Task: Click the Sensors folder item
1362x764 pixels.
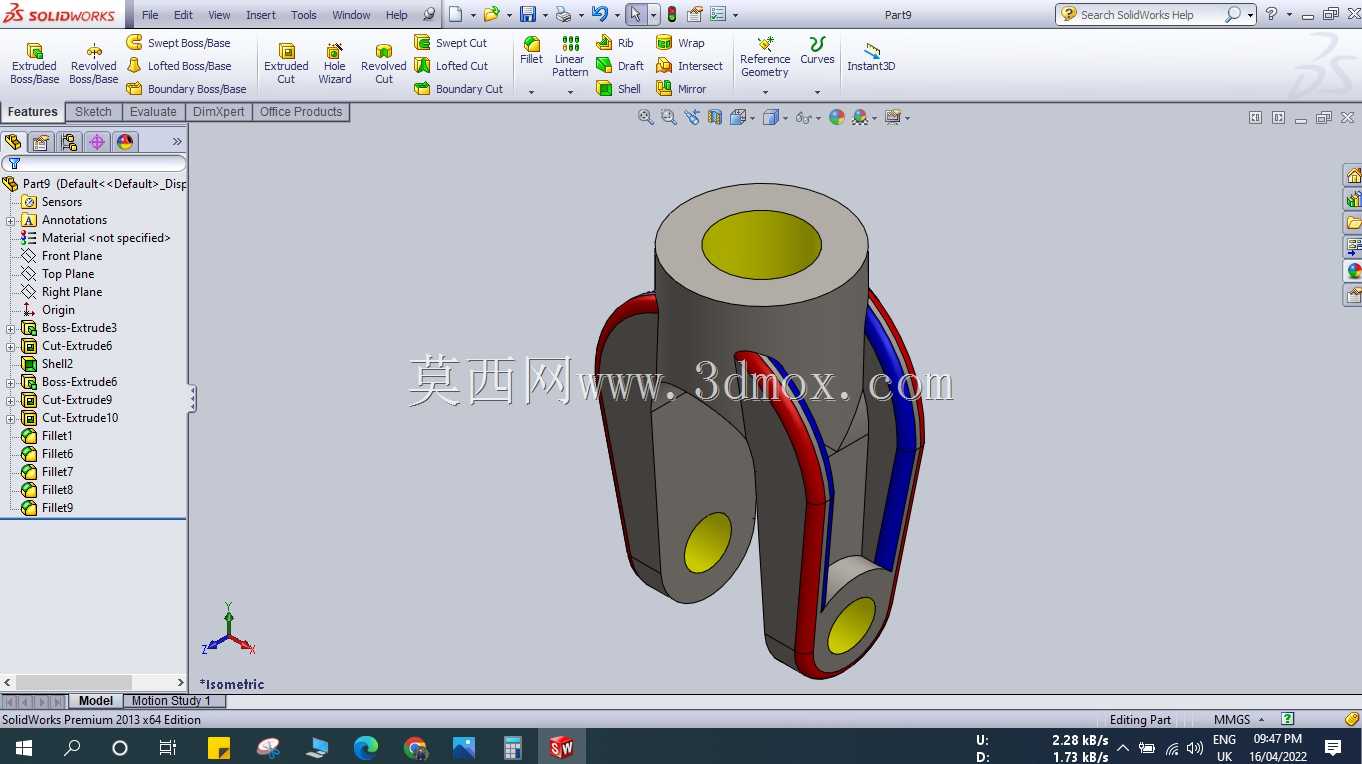Action: [62, 202]
